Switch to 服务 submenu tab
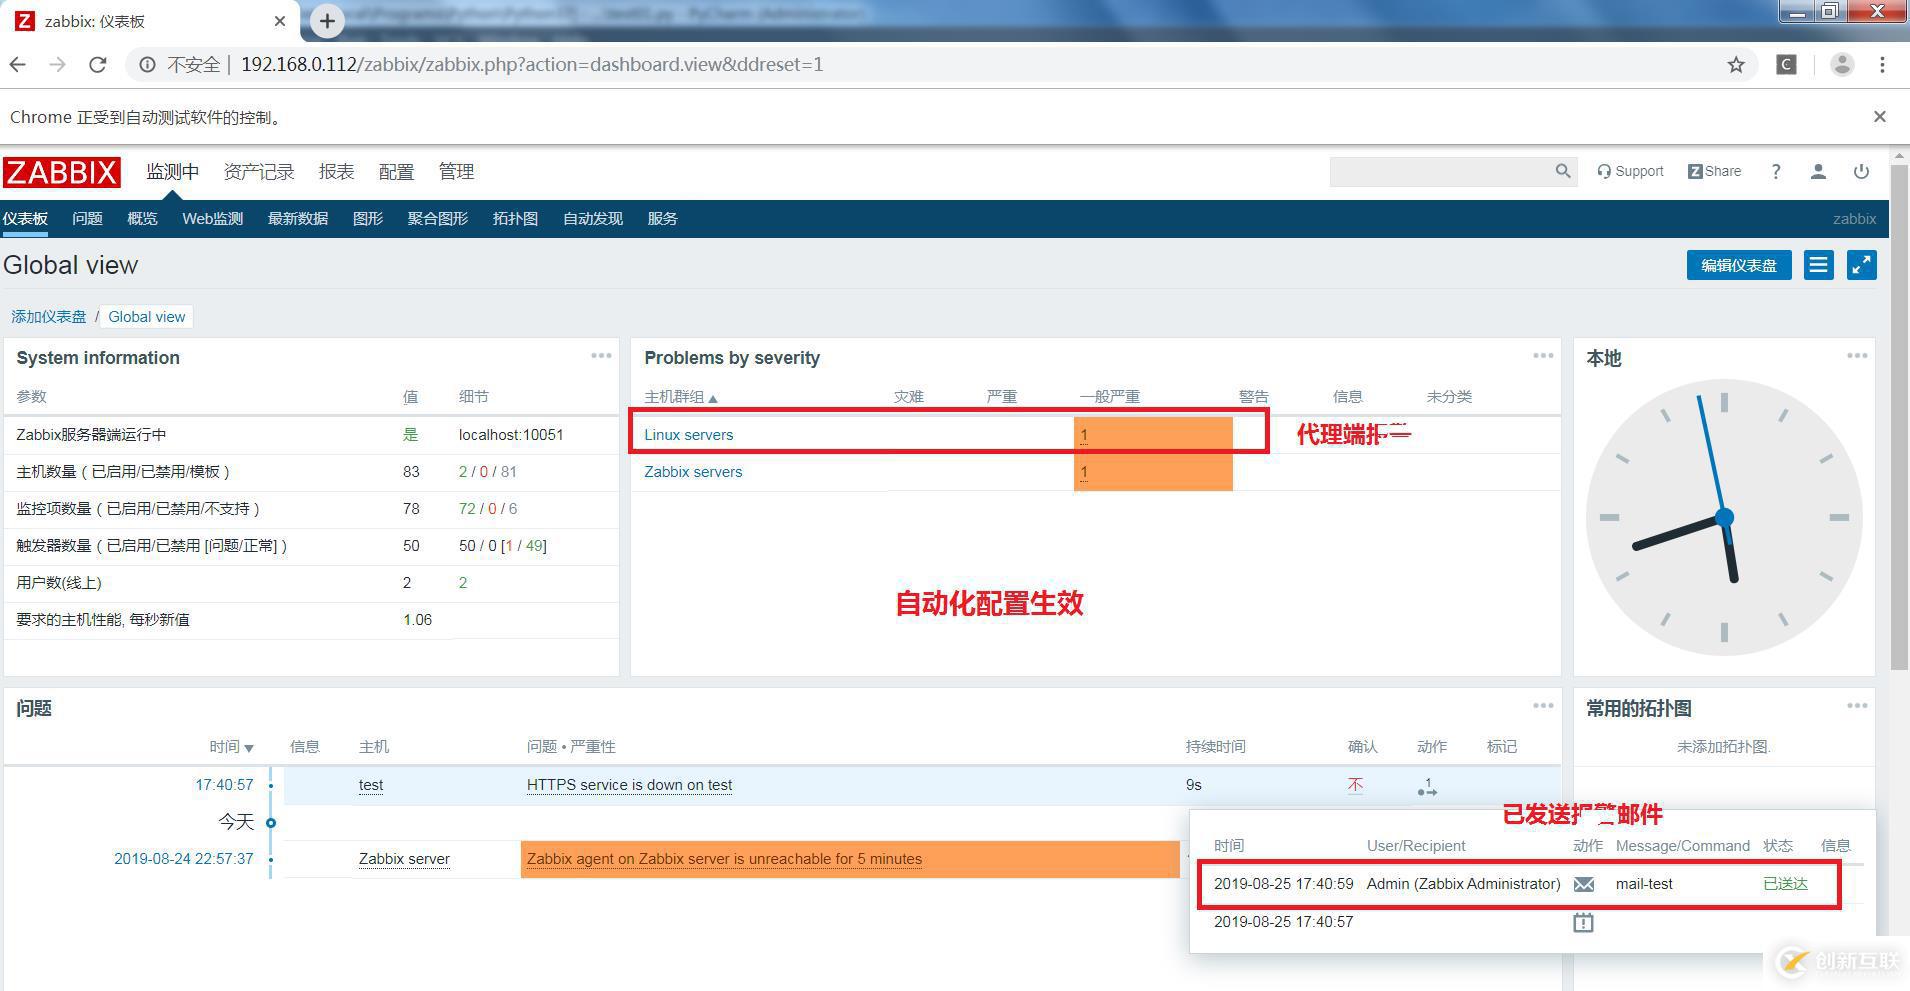The image size is (1910, 991). 662,219
